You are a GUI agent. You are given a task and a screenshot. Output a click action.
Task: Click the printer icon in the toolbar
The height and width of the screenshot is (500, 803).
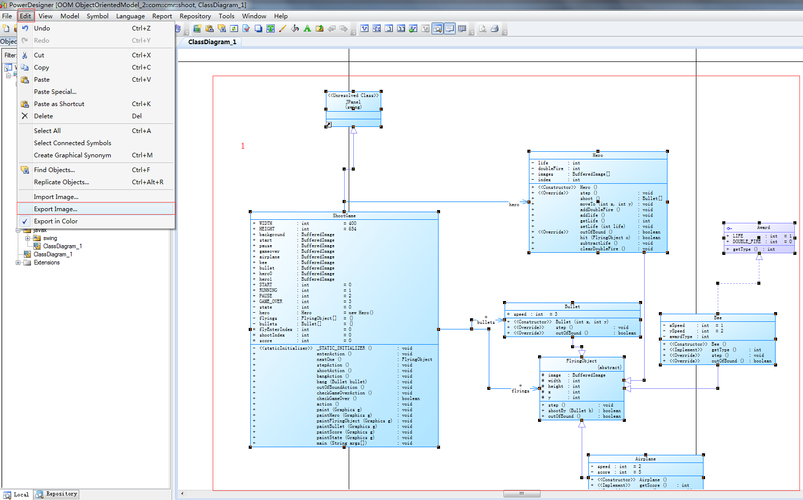[x=495, y=29]
